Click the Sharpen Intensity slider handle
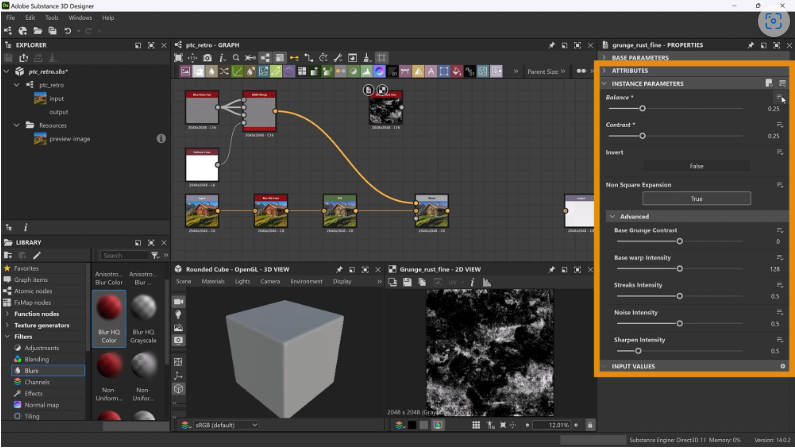The height and width of the screenshot is (448, 795). click(638, 351)
